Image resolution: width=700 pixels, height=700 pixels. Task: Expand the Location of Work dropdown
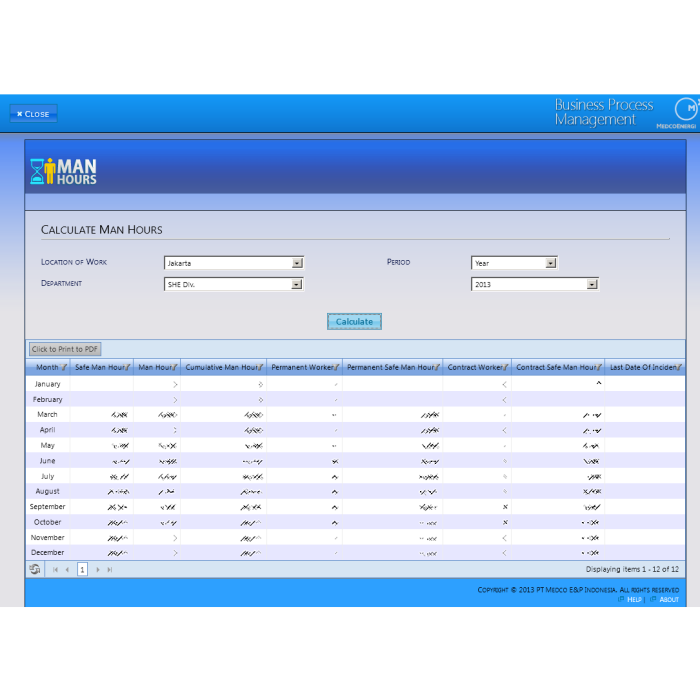coord(297,263)
